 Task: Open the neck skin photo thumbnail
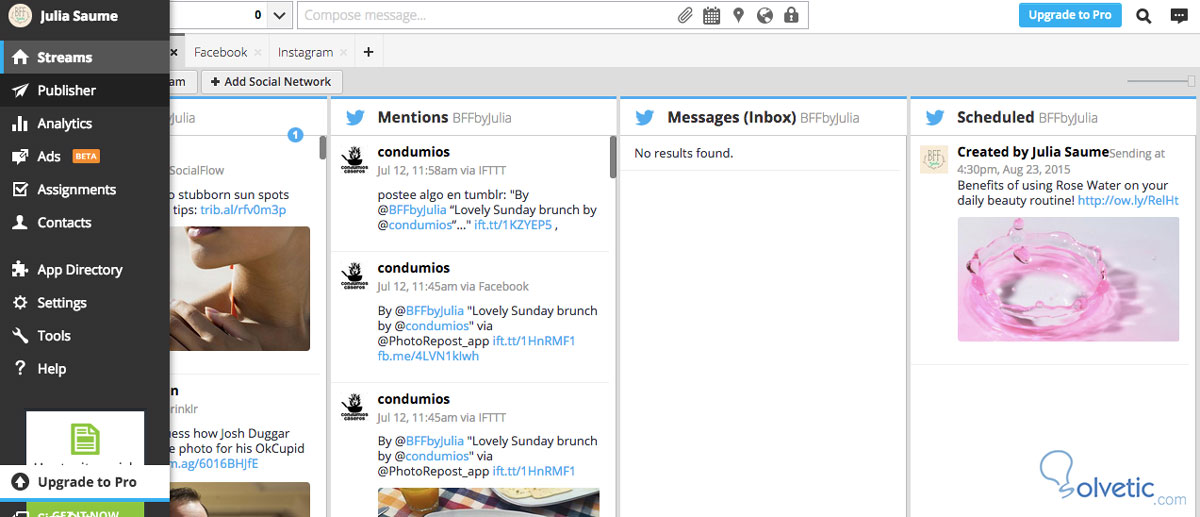point(240,288)
